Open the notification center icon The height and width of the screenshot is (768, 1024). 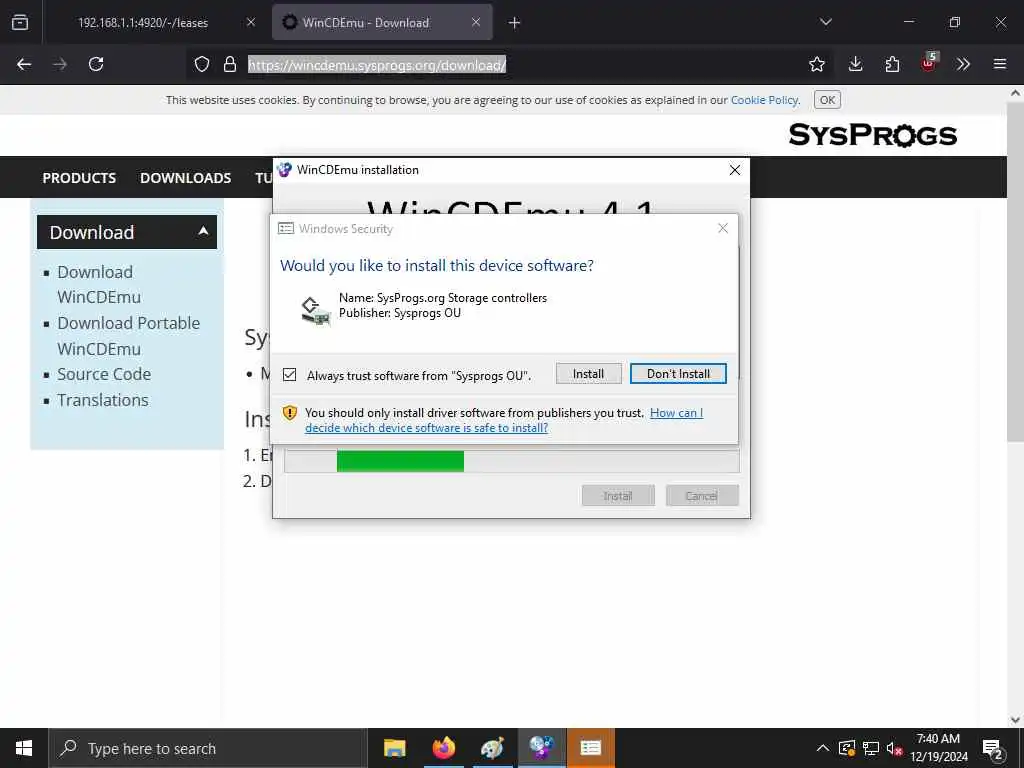coord(993,749)
